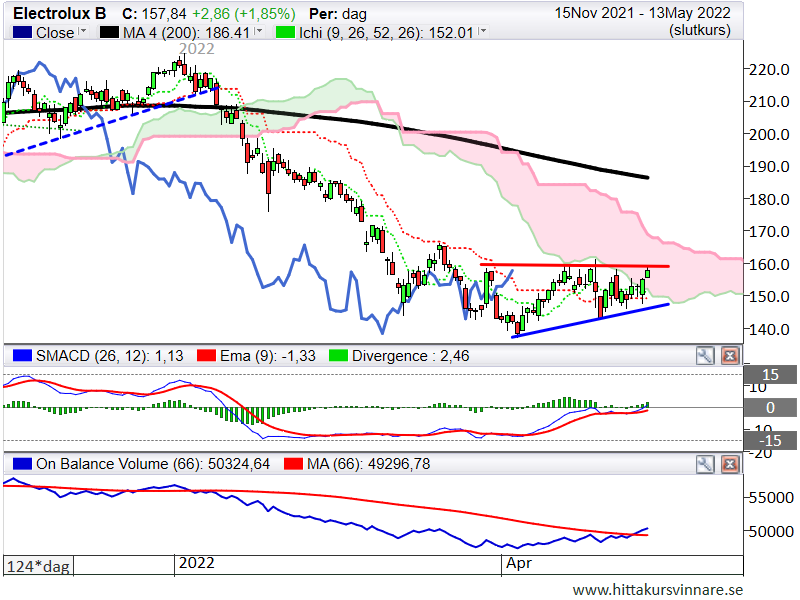The width and height of the screenshot is (800, 600).
Task: Click the red Ema (9) legend swatch
Action: coord(206,356)
